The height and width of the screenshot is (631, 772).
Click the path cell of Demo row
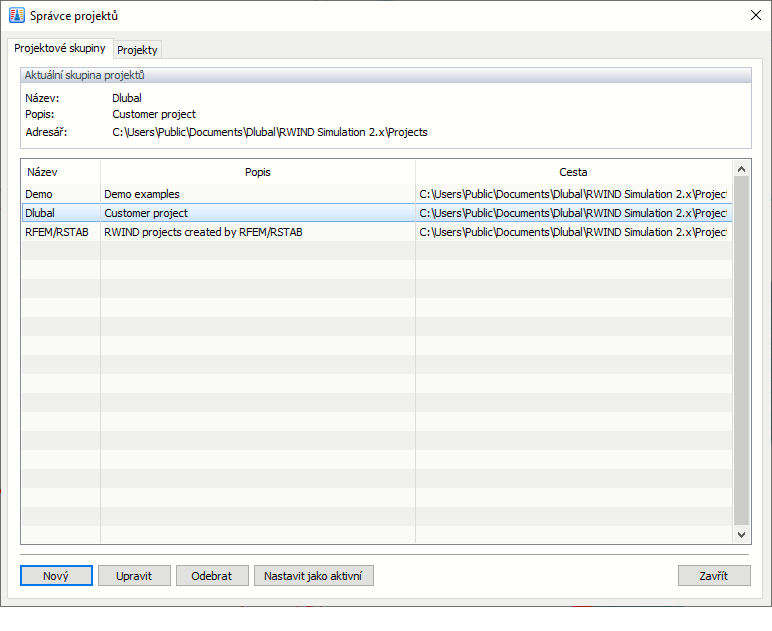574,194
